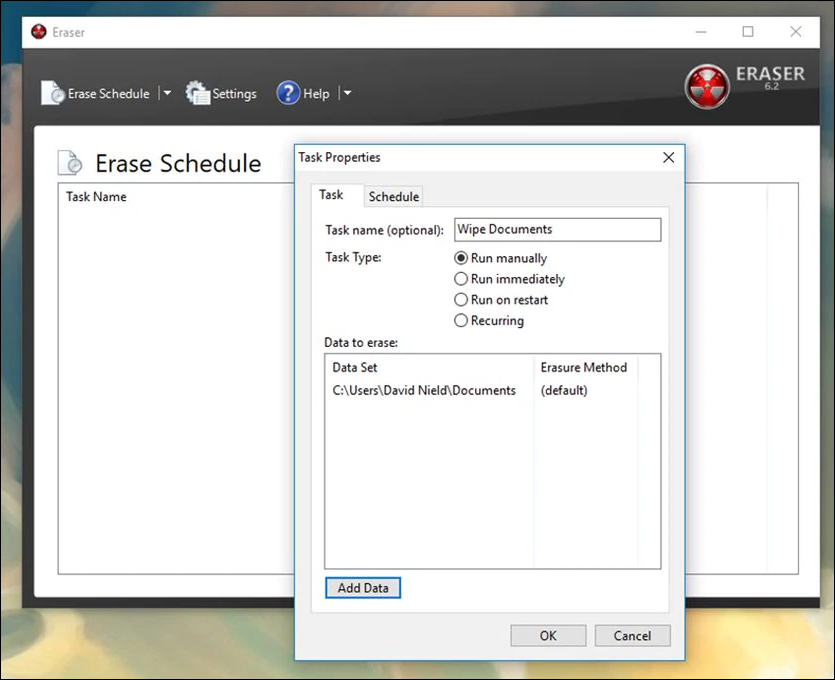
Task: Expand the Erase Schedule dropdown arrow
Action: (x=167, y=93)
